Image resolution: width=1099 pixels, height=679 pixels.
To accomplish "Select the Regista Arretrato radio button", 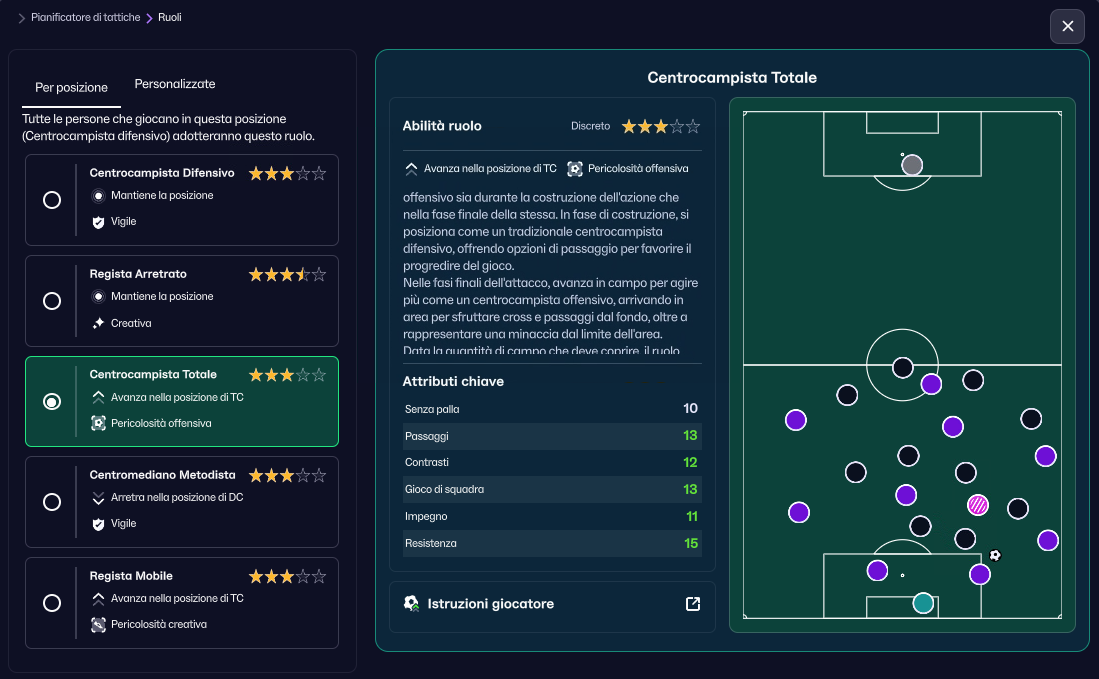I will click(52, 301).
